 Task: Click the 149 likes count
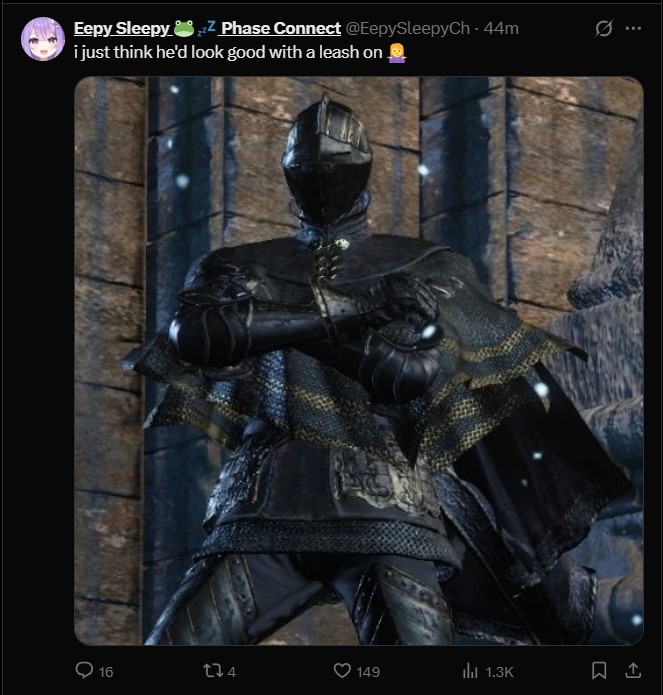tap(368, 672)
